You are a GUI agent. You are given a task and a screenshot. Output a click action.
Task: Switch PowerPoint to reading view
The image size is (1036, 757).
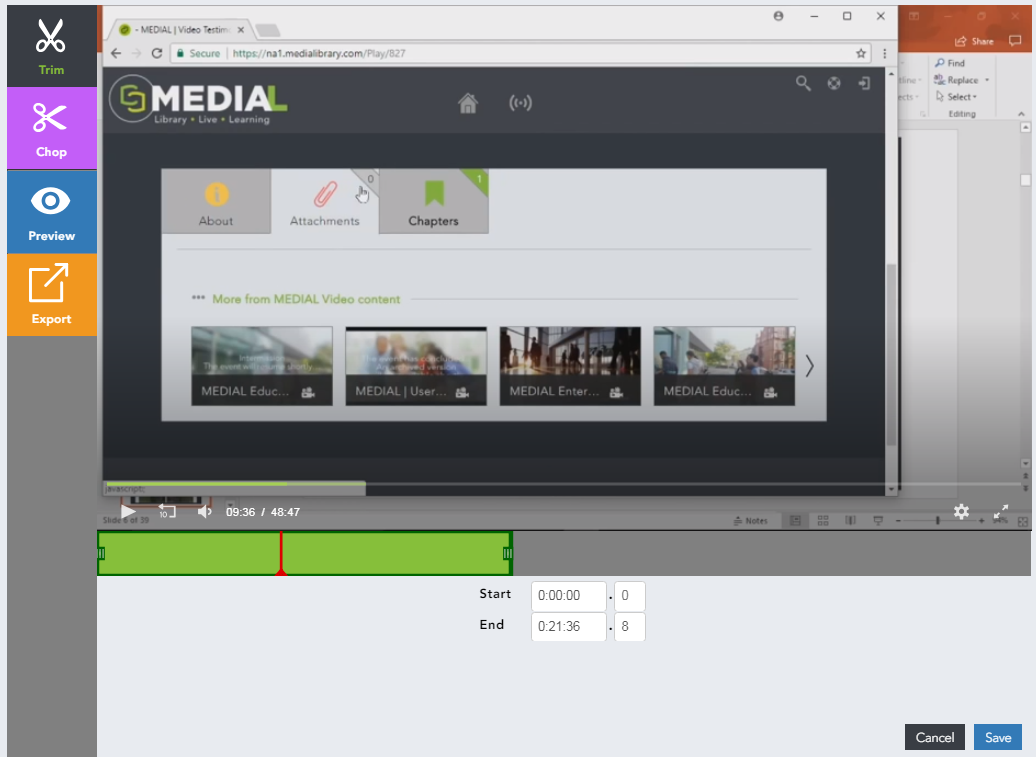tap(850, 521)
